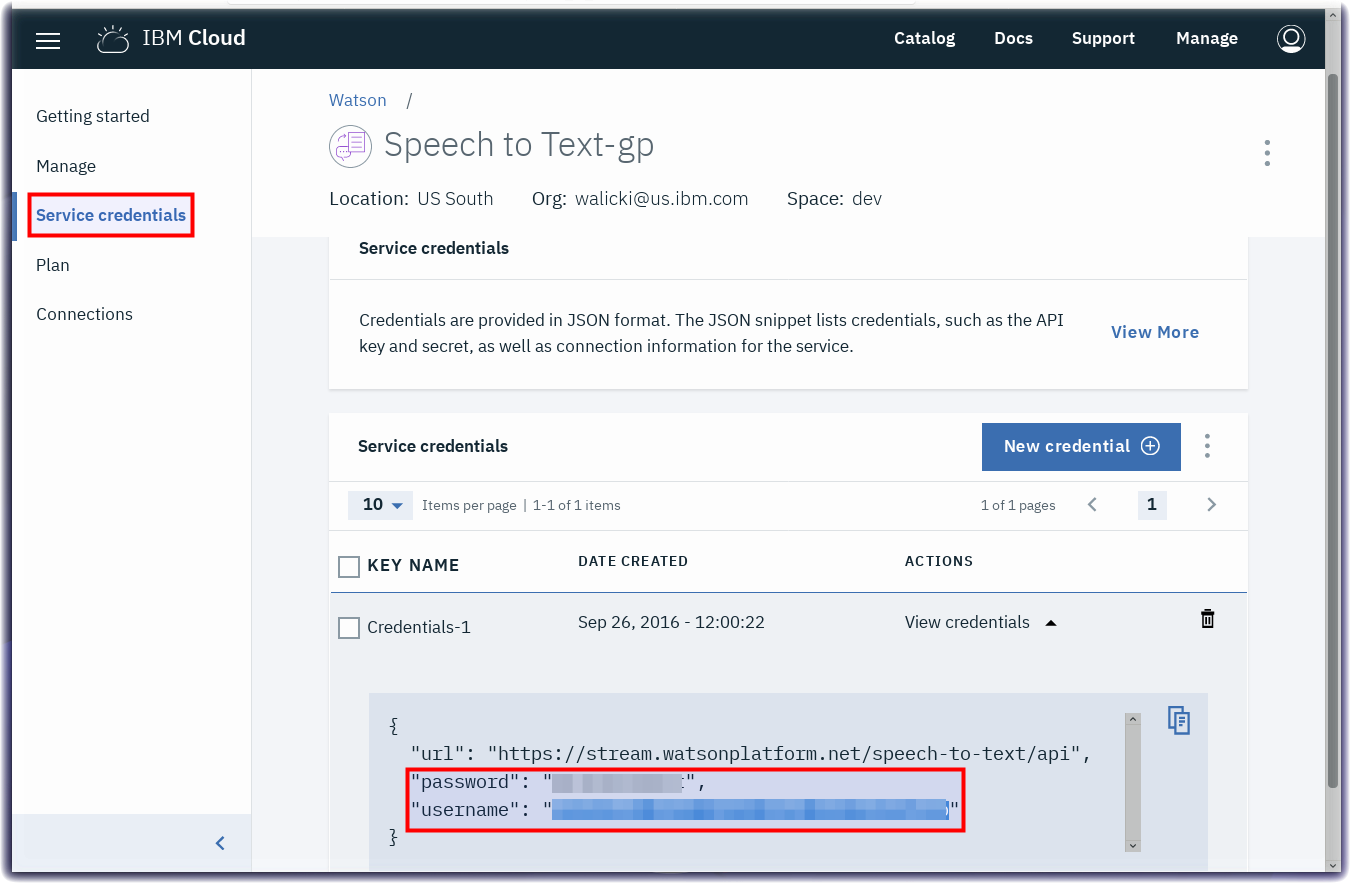1350x883 pixels.
Task: Open credentials table overflow kebab menu
Action: pyautogui.click(x=1207, y=446)
